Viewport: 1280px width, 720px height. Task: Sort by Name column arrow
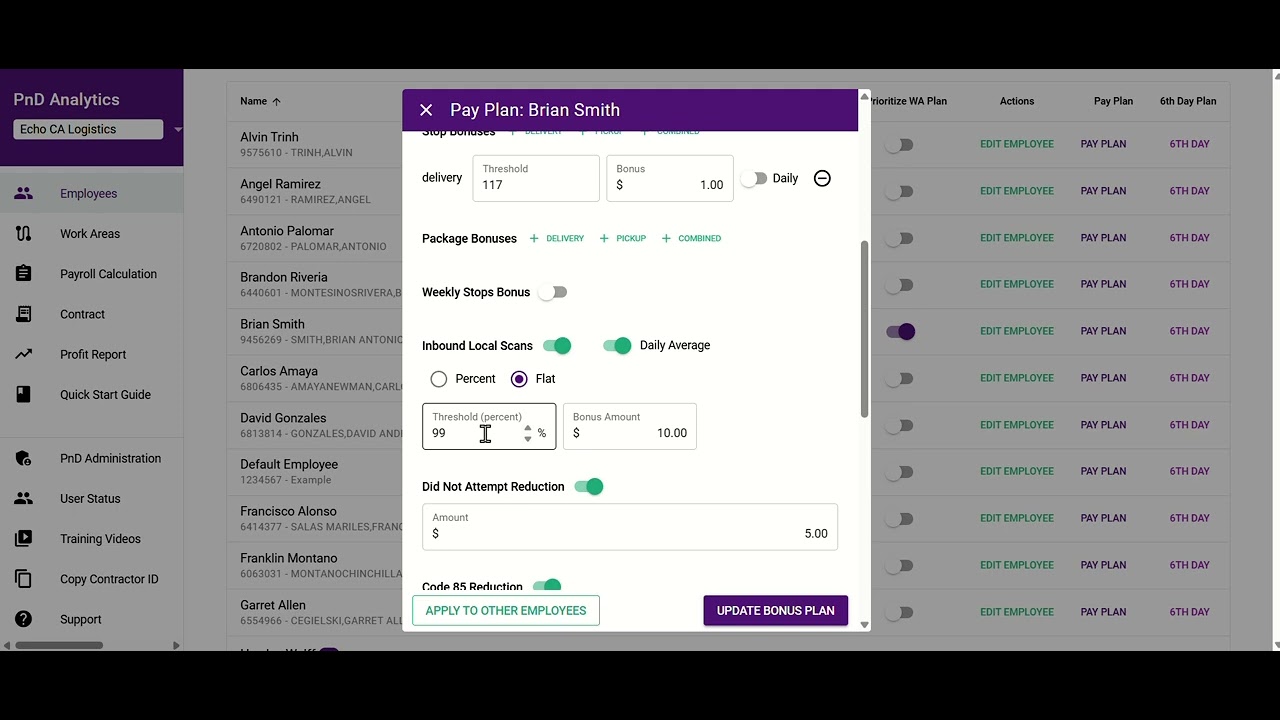point(277,101)
